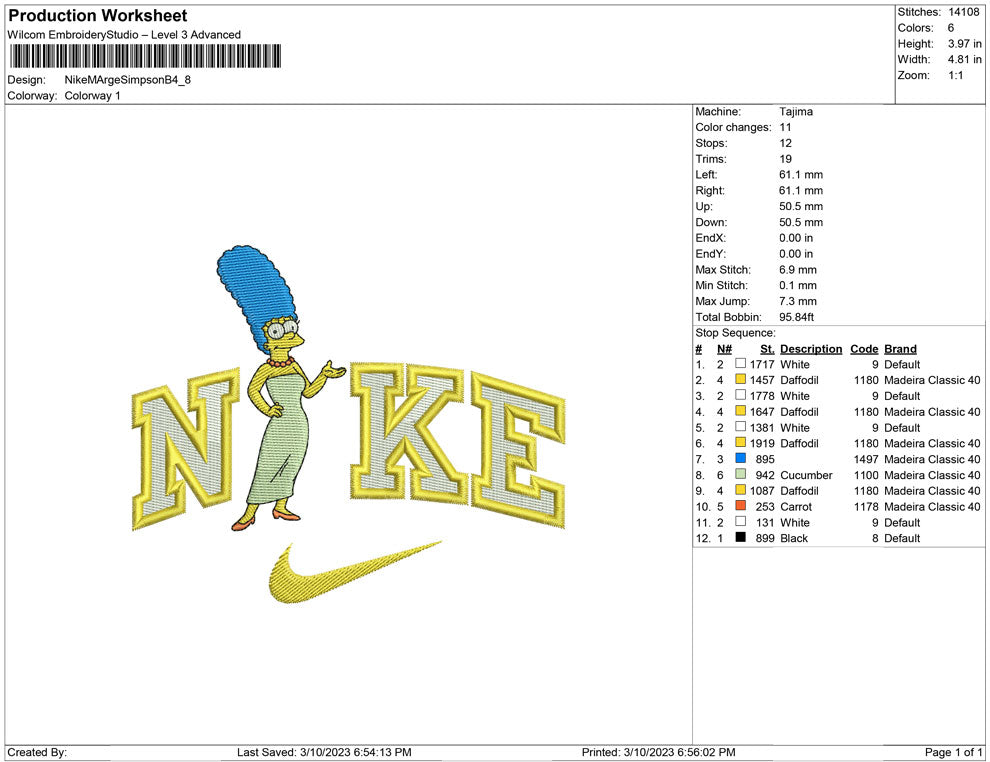Click the 'Code' column header

click(x=864, y=349)
